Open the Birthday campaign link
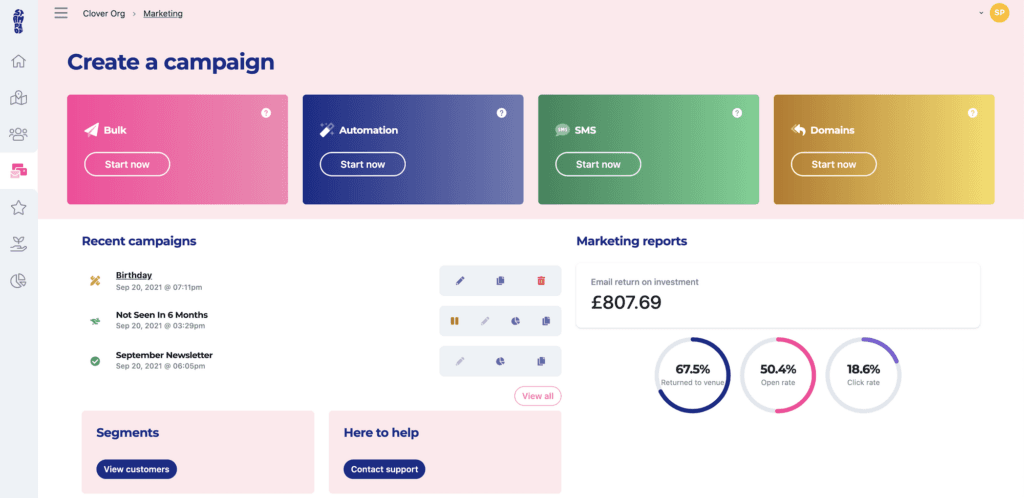The width and height of the screenshot is (1024, 498). click(x=134, y=275)
